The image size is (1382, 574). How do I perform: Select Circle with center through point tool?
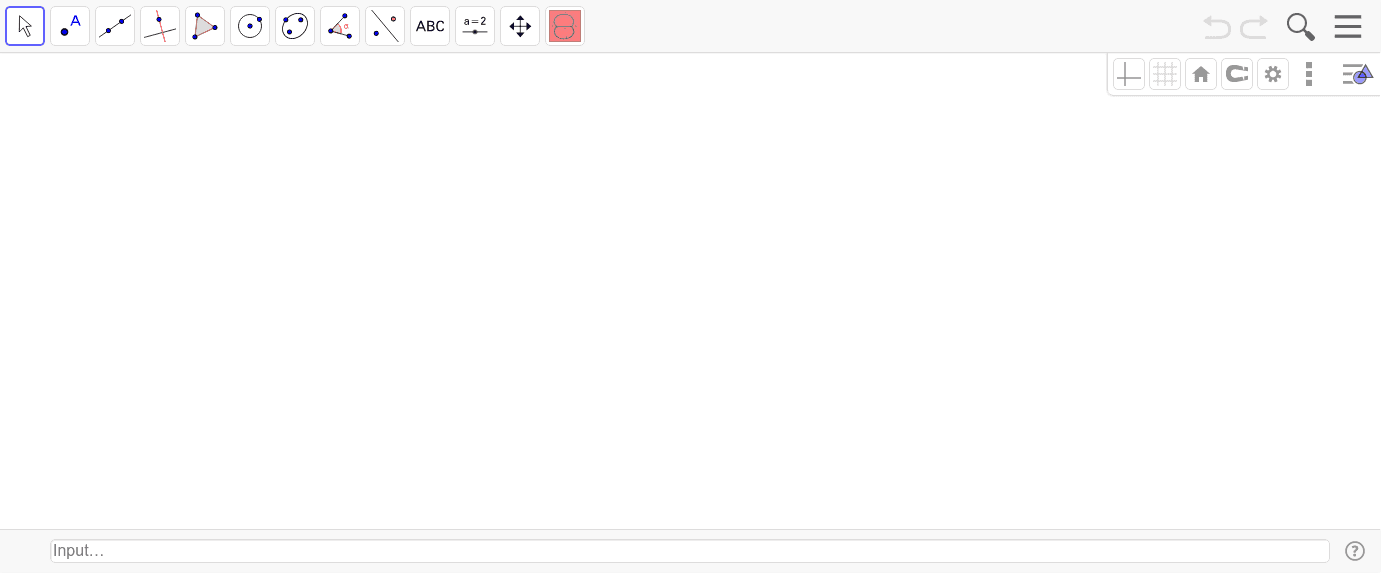tap(250, 26)
